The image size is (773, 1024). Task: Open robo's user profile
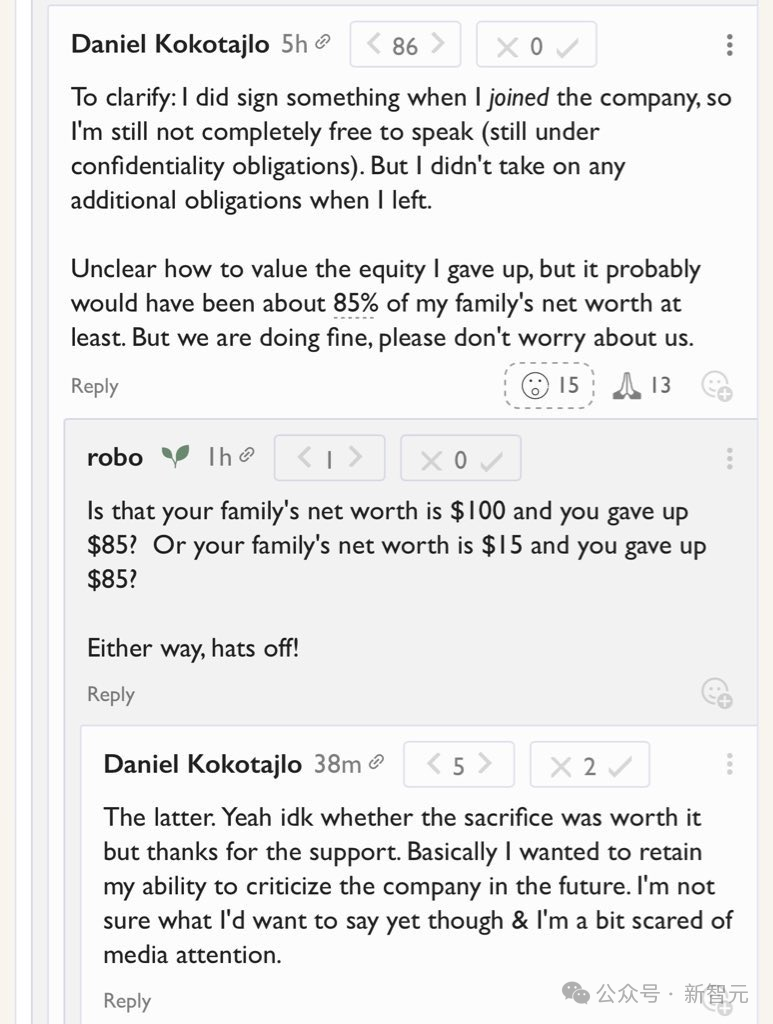pos(115,458)
